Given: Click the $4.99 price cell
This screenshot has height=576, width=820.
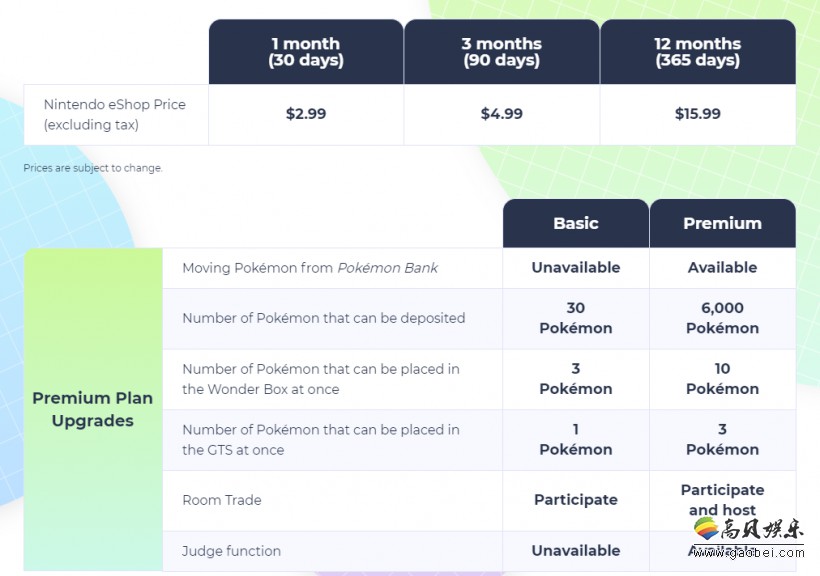Looking at the screenshot, I should click(x=502, y=114).
